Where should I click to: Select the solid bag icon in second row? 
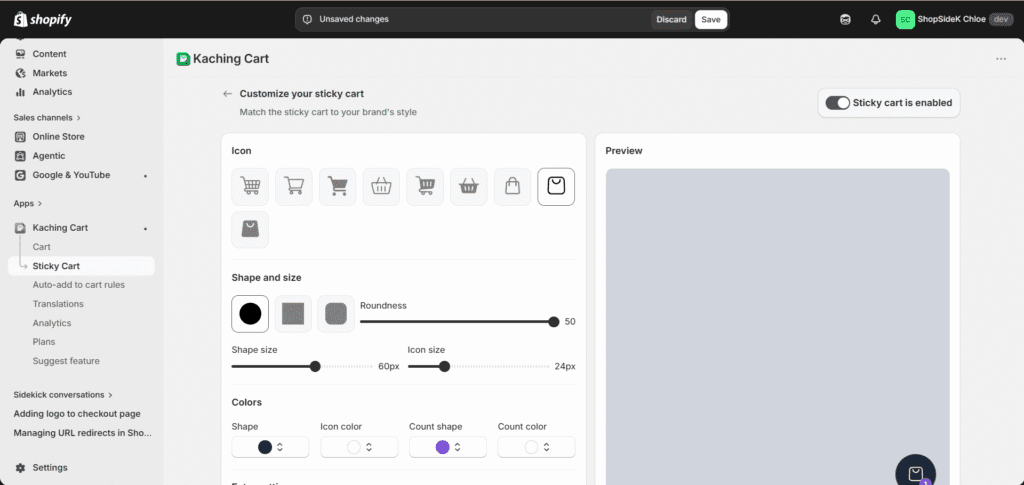tap(250, 230)
